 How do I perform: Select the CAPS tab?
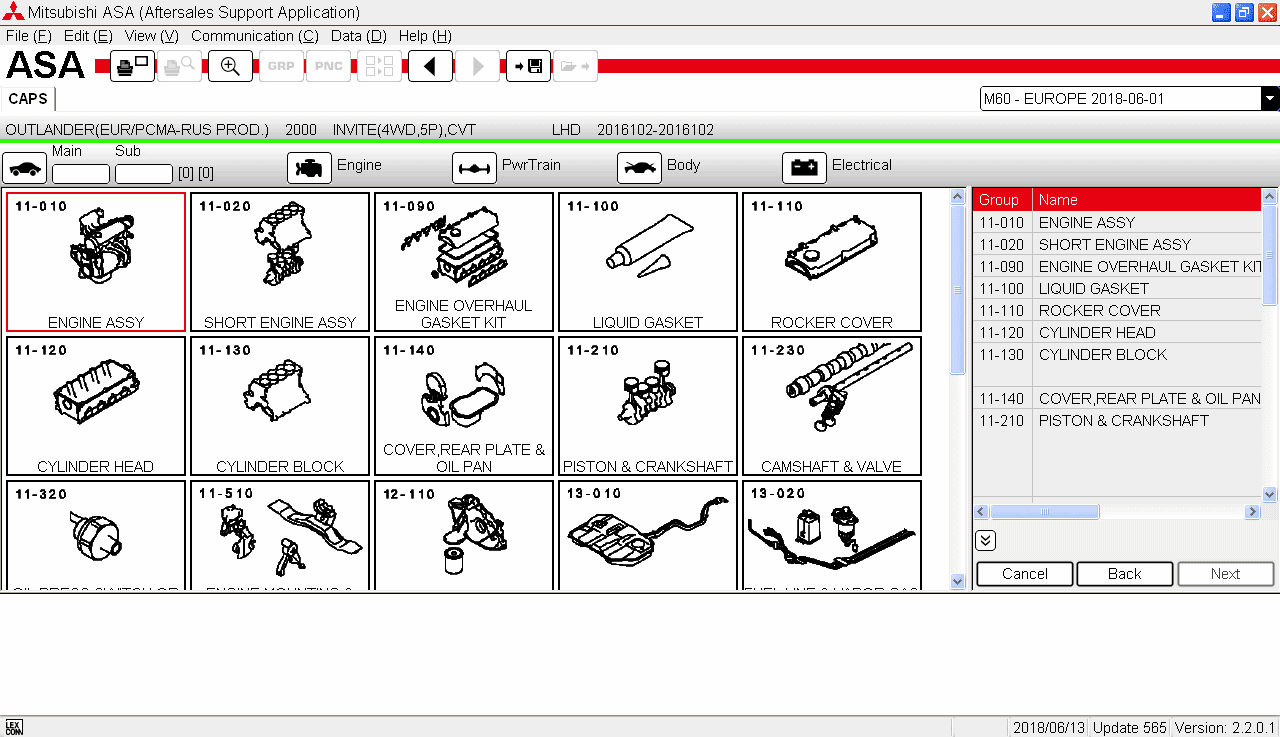[x=28, y=99]
